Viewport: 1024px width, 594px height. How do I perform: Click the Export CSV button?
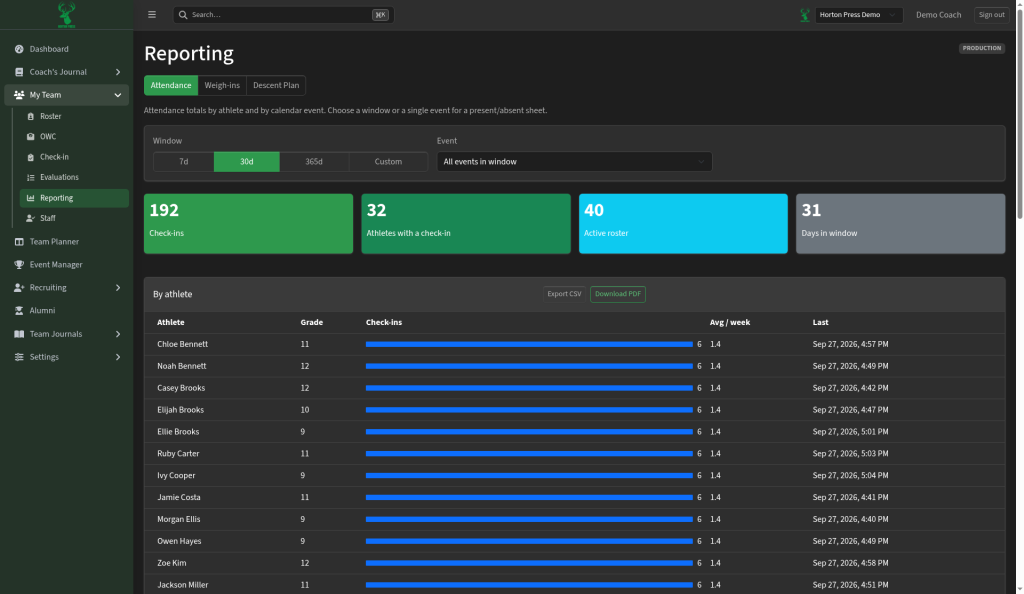point(564,294)
